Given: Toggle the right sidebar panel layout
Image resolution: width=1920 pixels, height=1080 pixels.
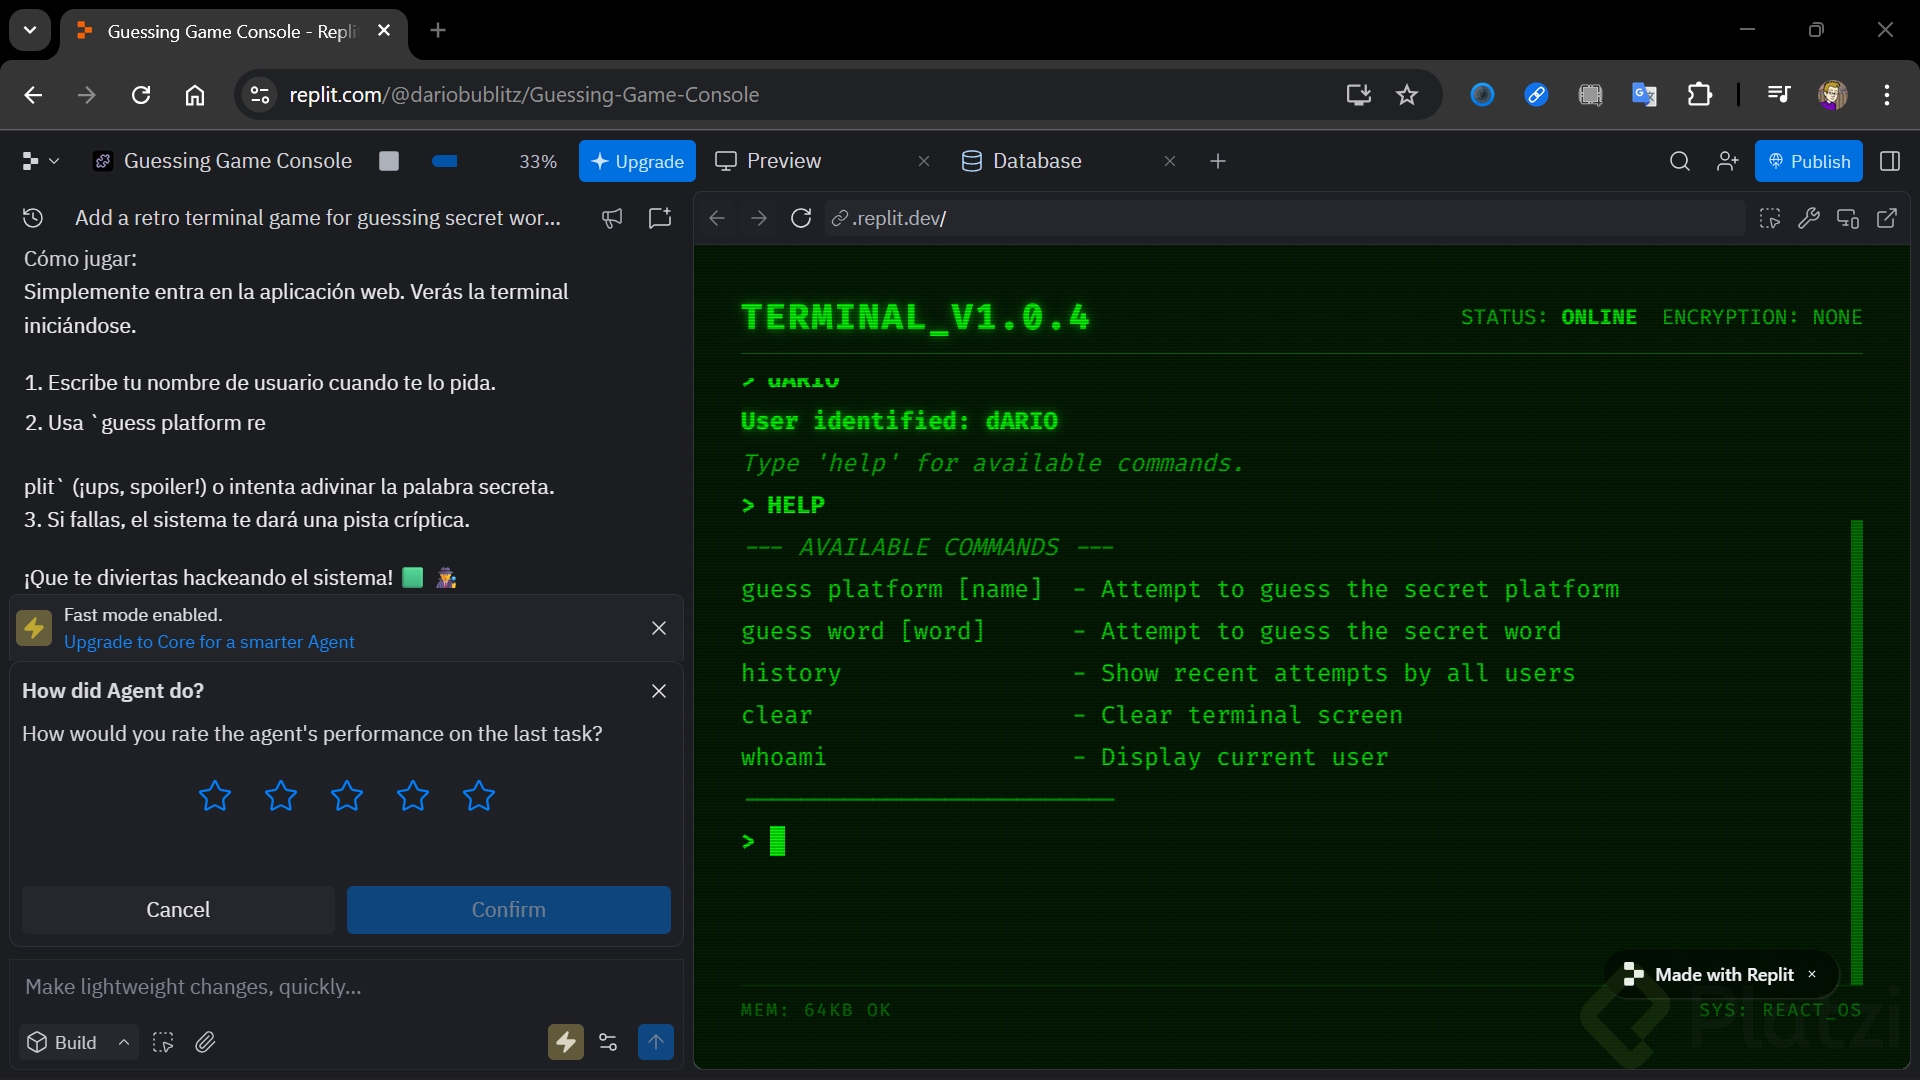Looking at the screenshot, I should click(1890, 161).
